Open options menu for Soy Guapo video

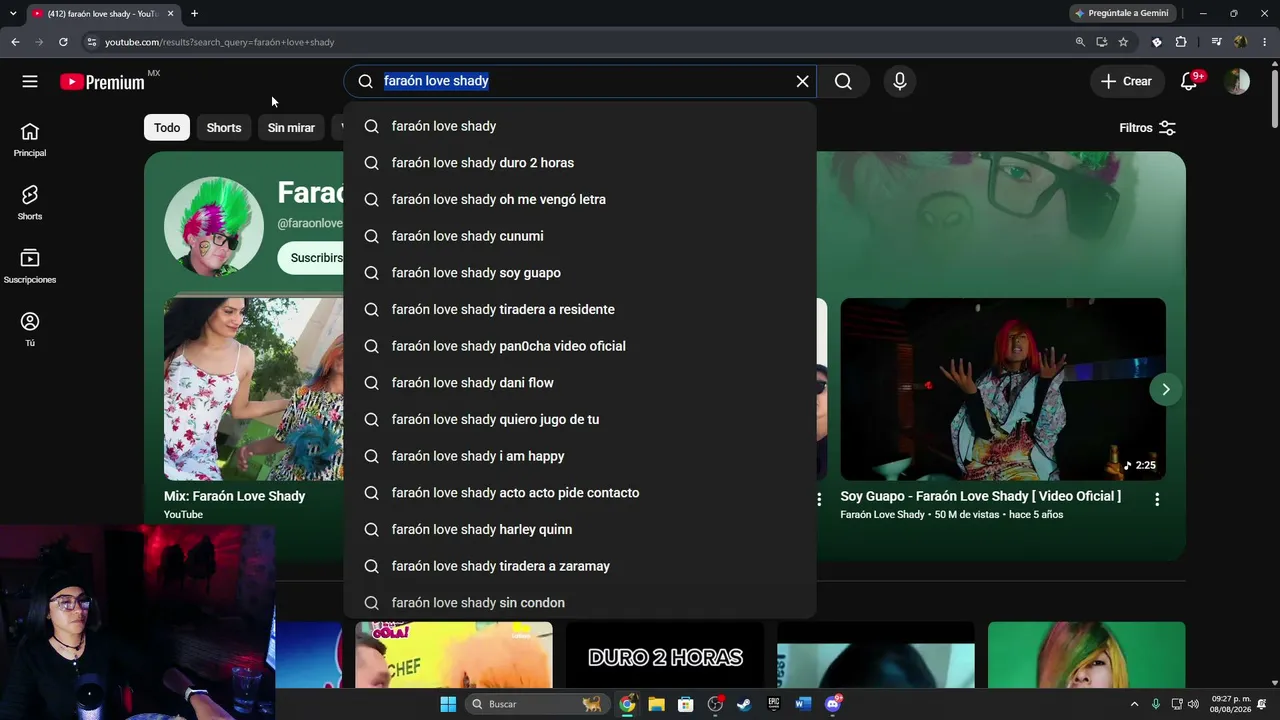pos(1157,499)
